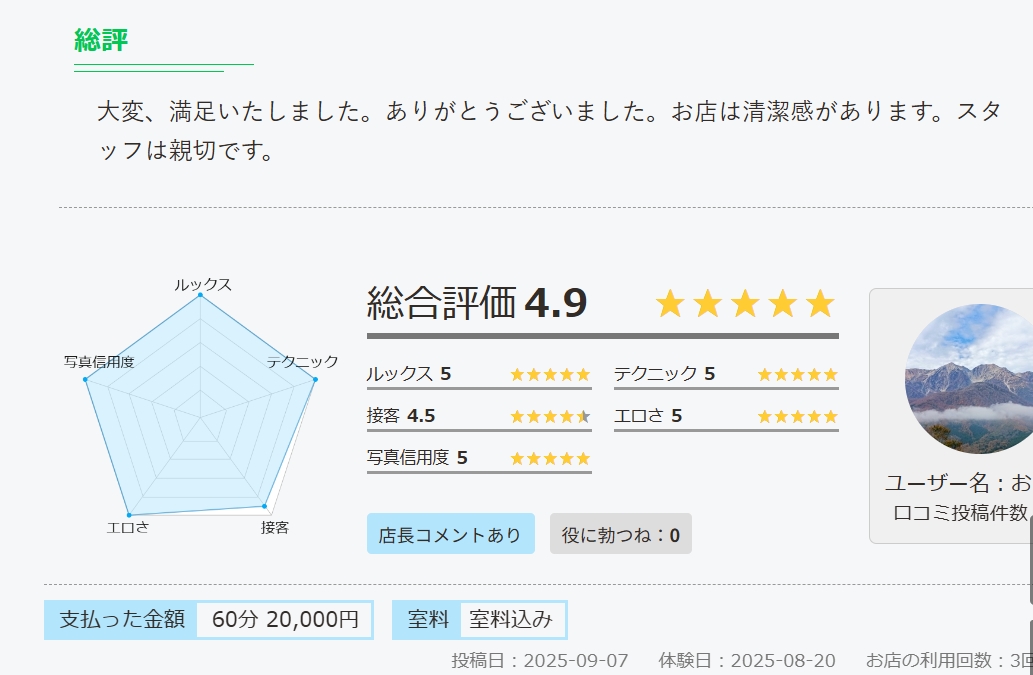Click the radar chart 接客 data point
Screen dimensions: 1033x675
(265, 506)
